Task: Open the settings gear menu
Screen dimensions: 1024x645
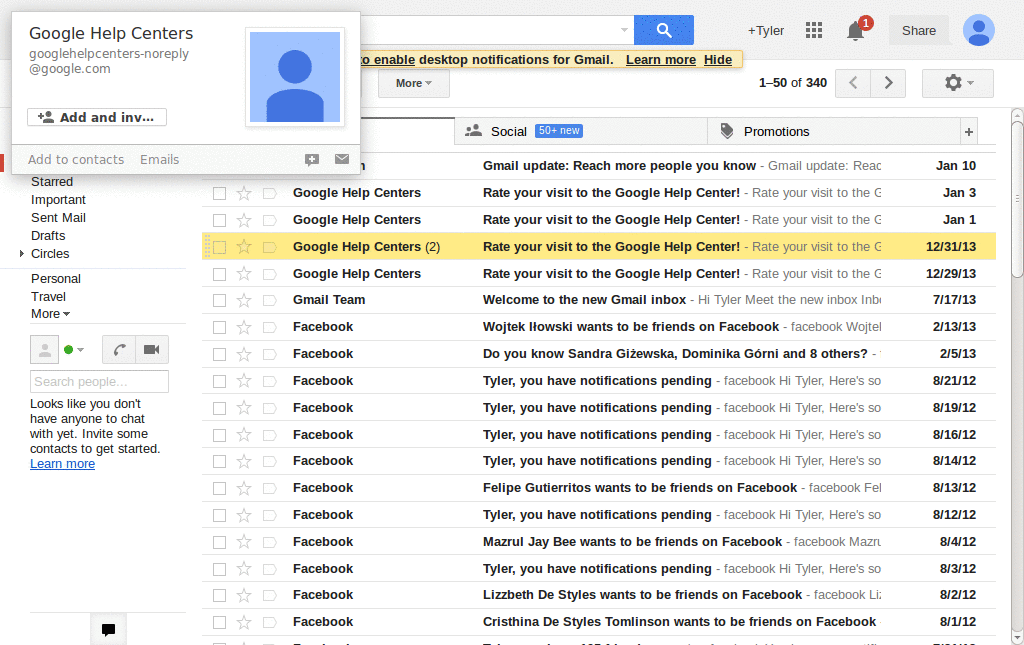Action: coord(958,83)
